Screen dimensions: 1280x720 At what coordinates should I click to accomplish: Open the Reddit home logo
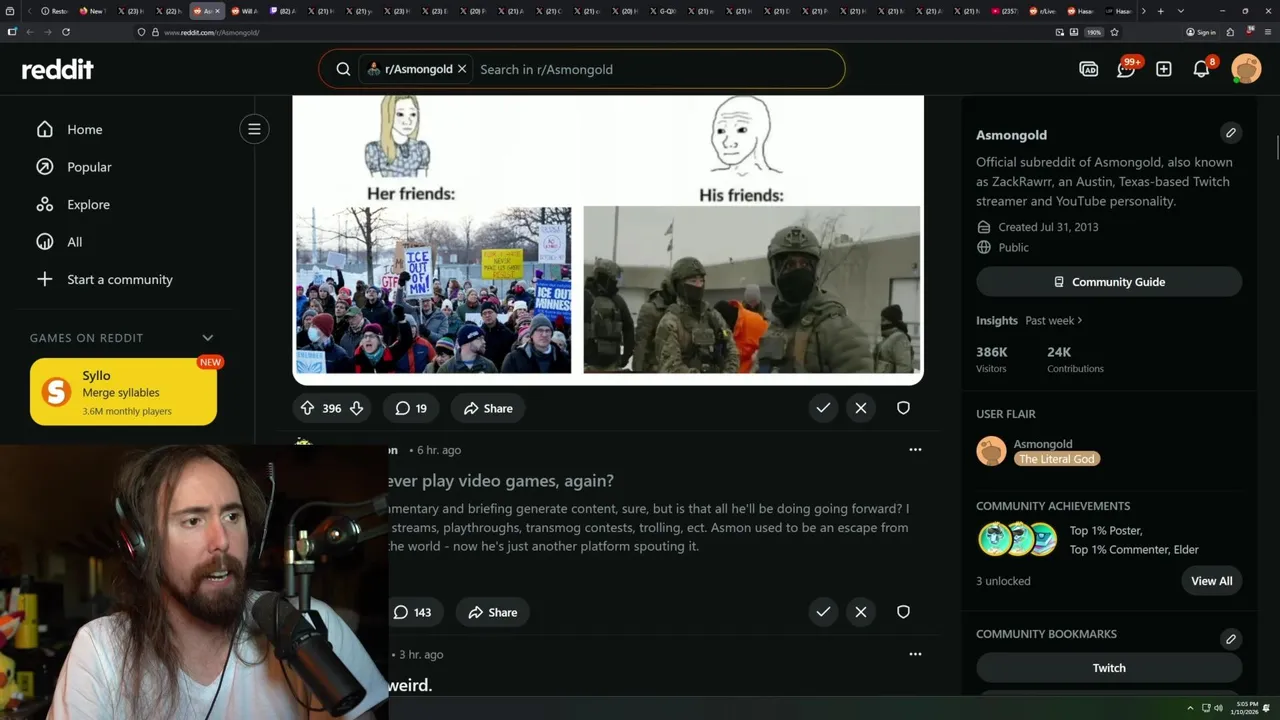58,69
